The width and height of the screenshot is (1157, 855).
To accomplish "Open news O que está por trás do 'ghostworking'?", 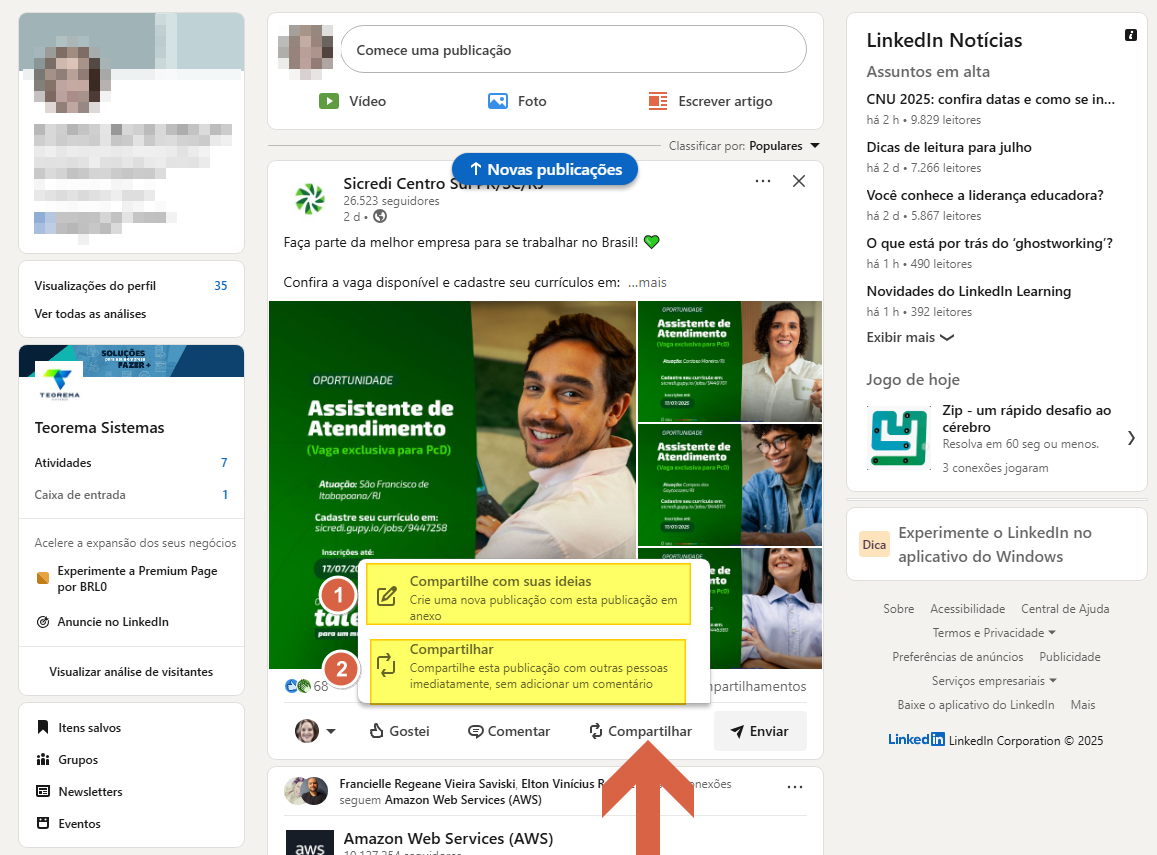I will point(990,243).
